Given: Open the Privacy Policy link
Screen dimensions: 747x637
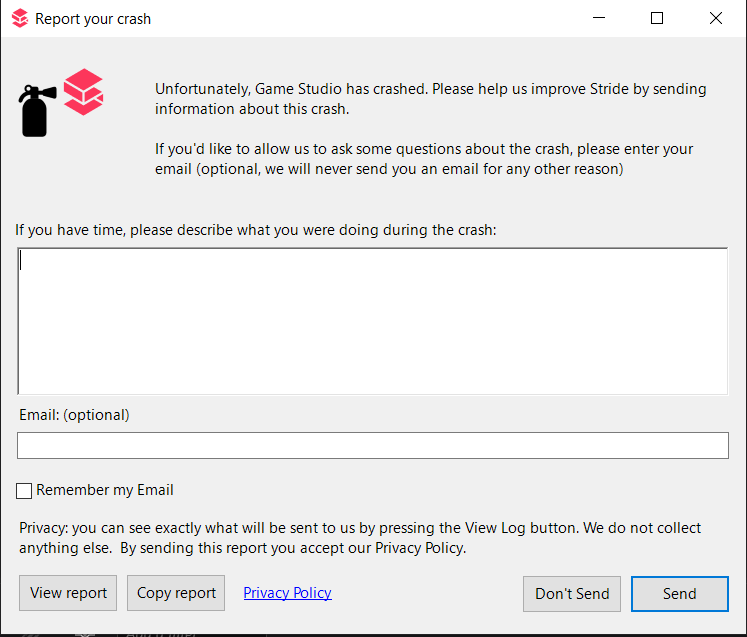Looking at the screenshot, I should pos(287,593).
